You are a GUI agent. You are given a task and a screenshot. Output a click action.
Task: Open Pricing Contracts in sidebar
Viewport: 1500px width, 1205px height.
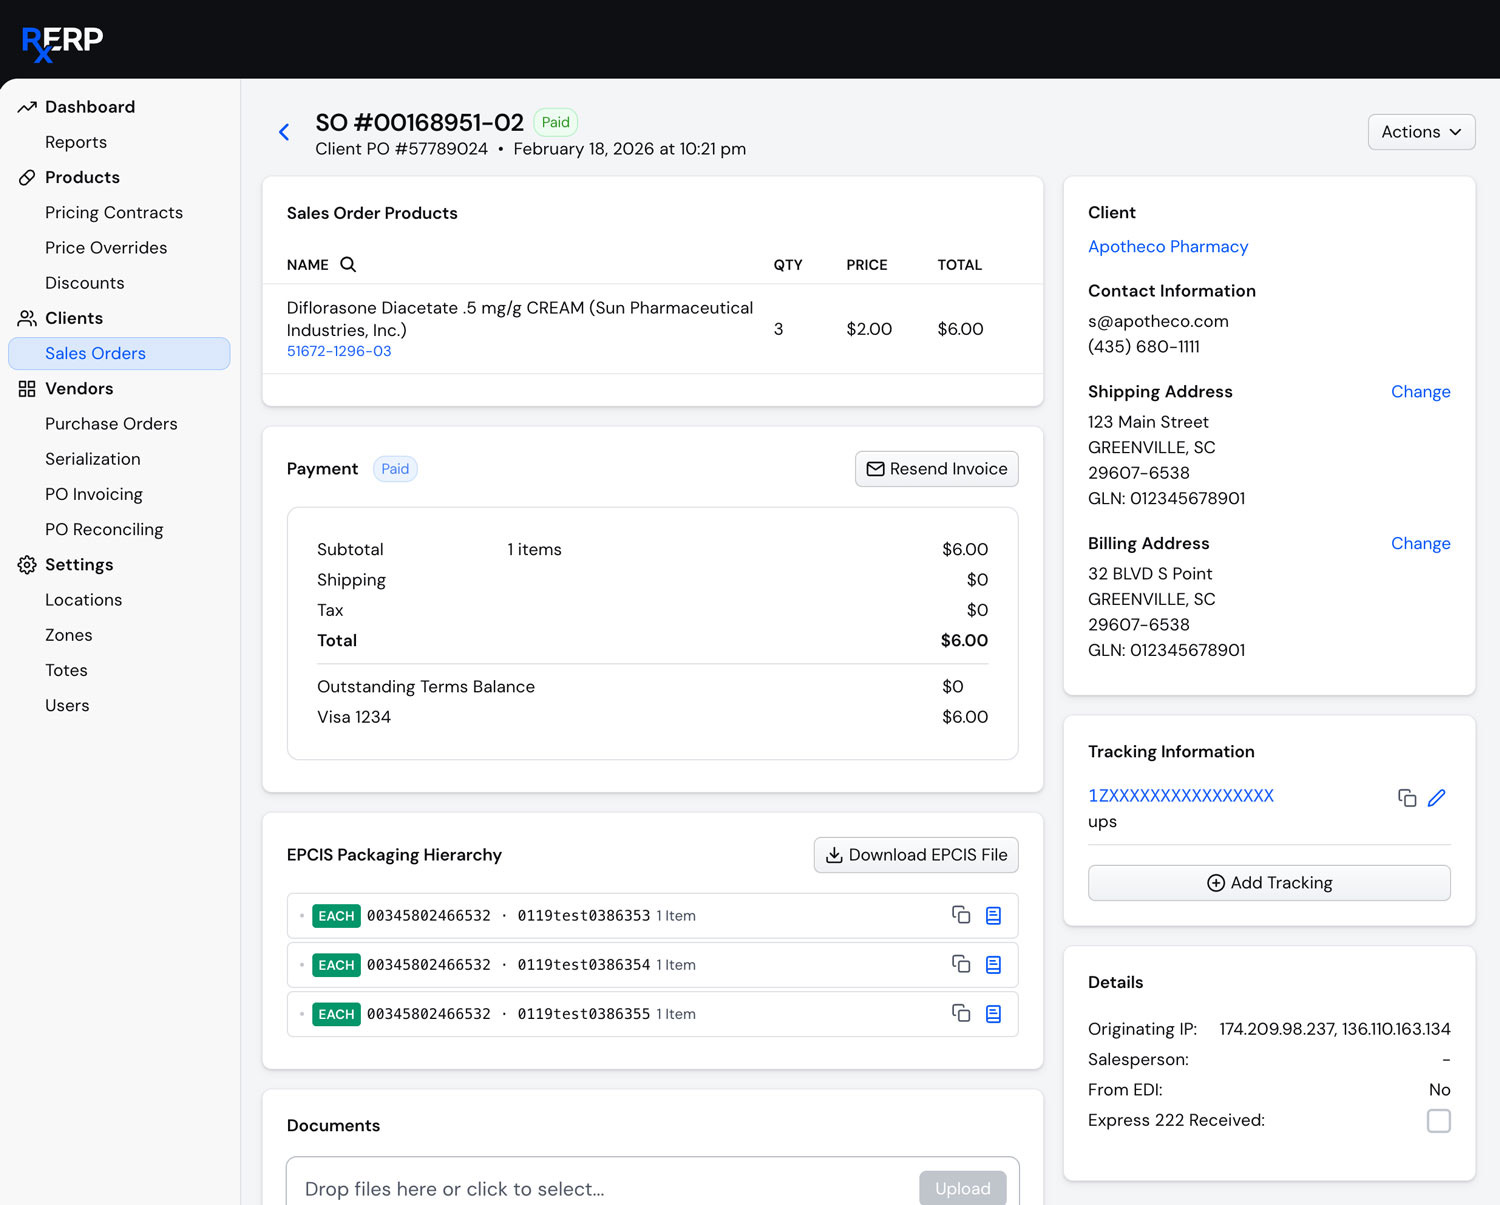click(114, 213)
